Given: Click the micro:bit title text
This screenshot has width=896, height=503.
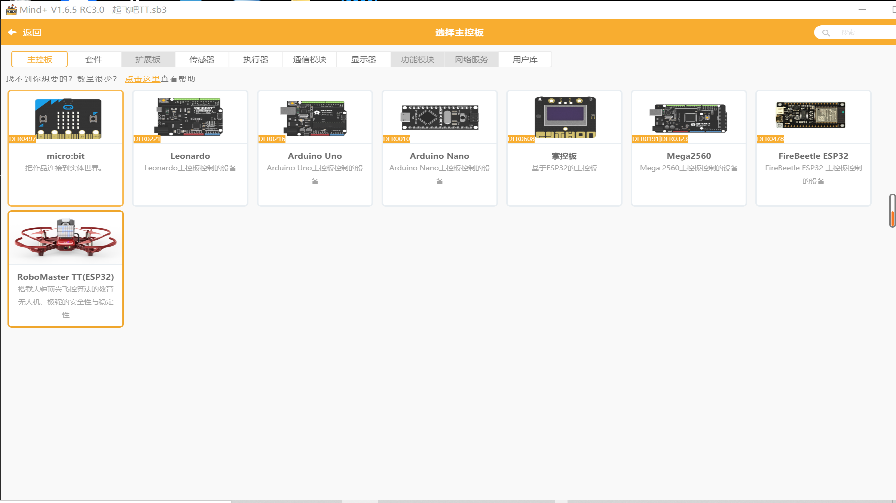Looking at the screenshot, I should click(x=66, y=156).
